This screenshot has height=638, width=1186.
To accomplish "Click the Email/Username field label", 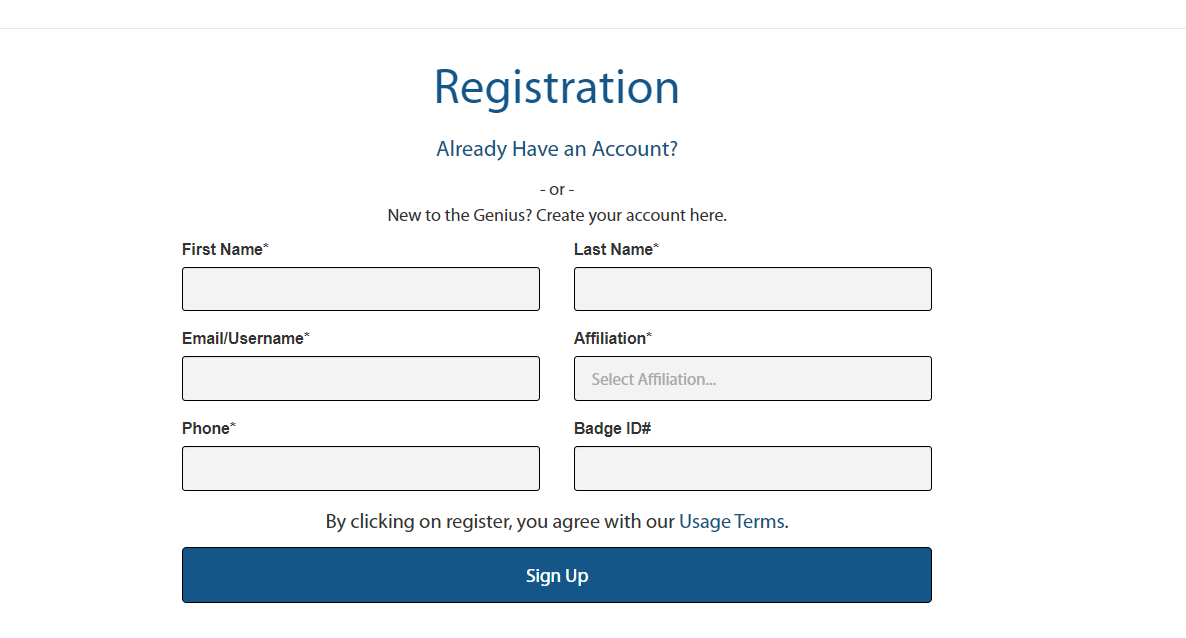I will (x=243, y=339).
